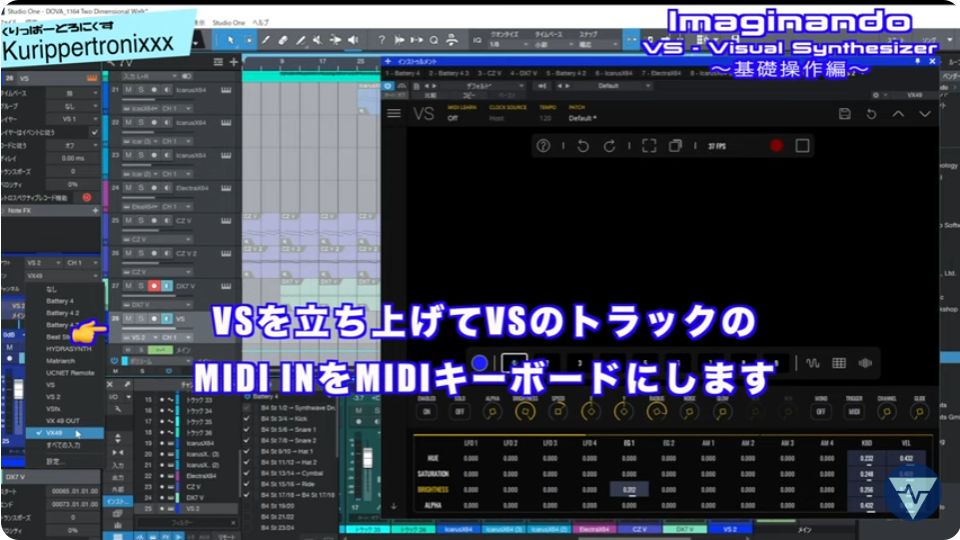Mute track 28 VS

coord(129,318)
